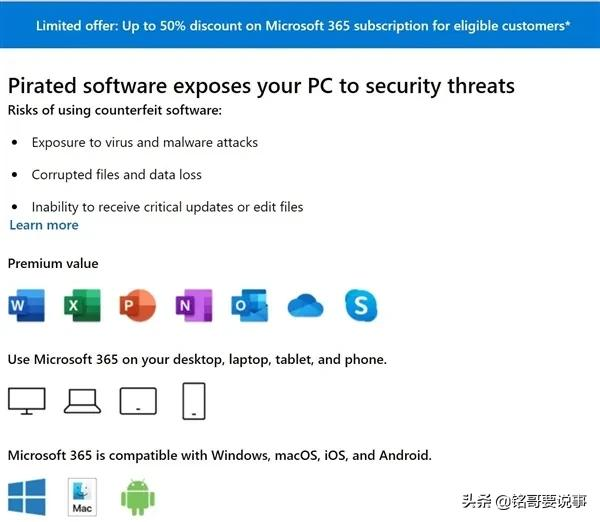The height and width of the screenshot is (522, 600).
Task: Click the Word app icon
Action: 26,305
